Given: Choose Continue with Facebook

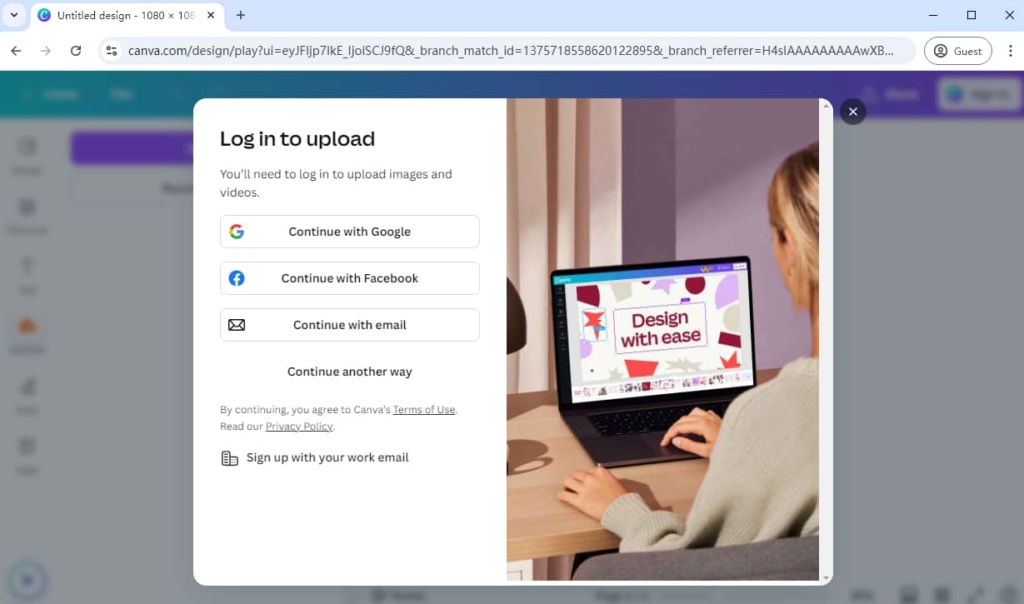Looking at the screenshot, I should 349,279.
